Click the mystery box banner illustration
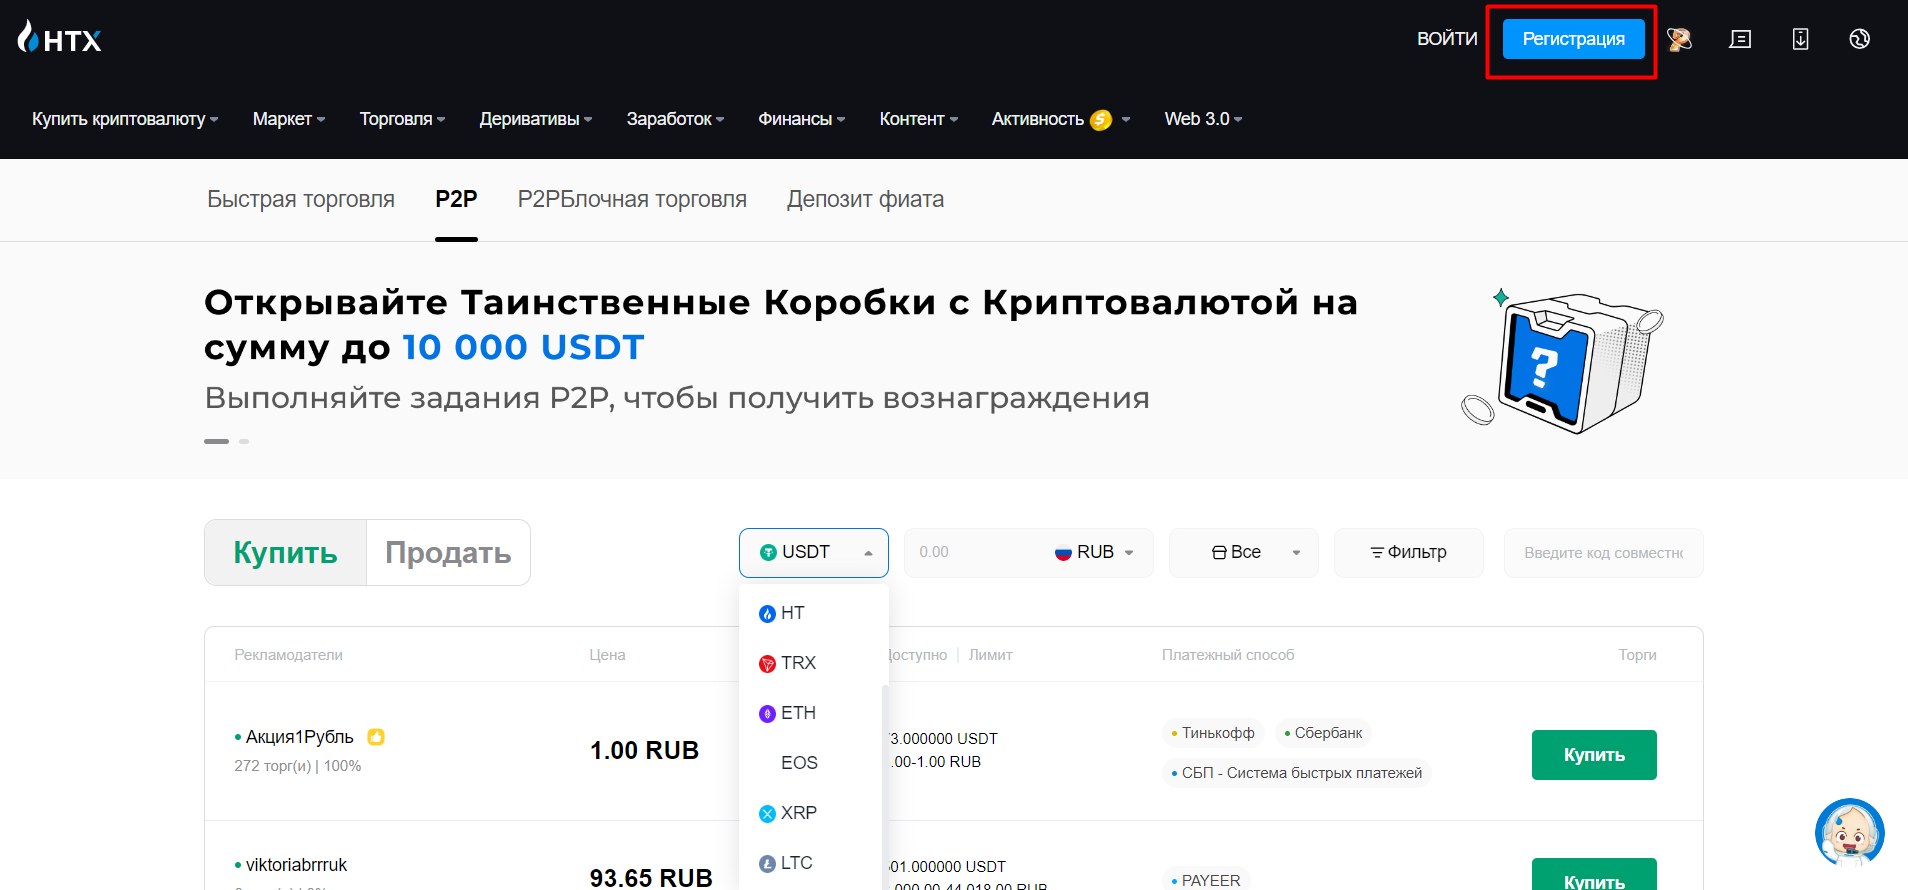This screenshot has width=1908, height=890. [1562, 361]
